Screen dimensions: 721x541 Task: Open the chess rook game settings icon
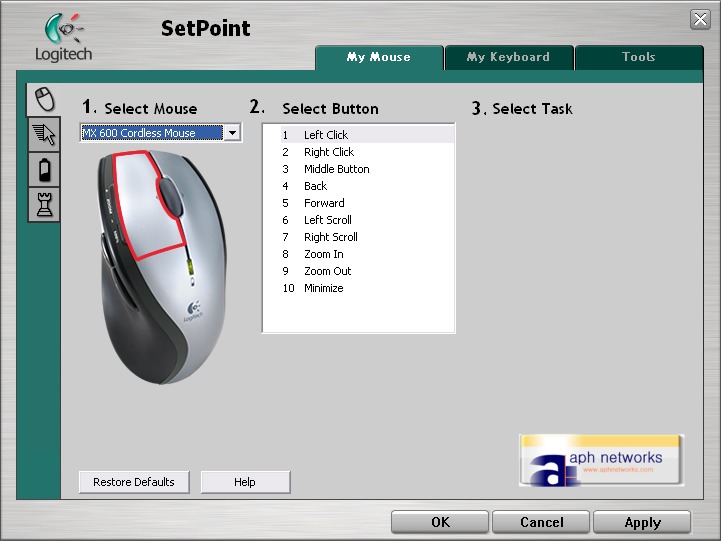click(x=44, y=204)
